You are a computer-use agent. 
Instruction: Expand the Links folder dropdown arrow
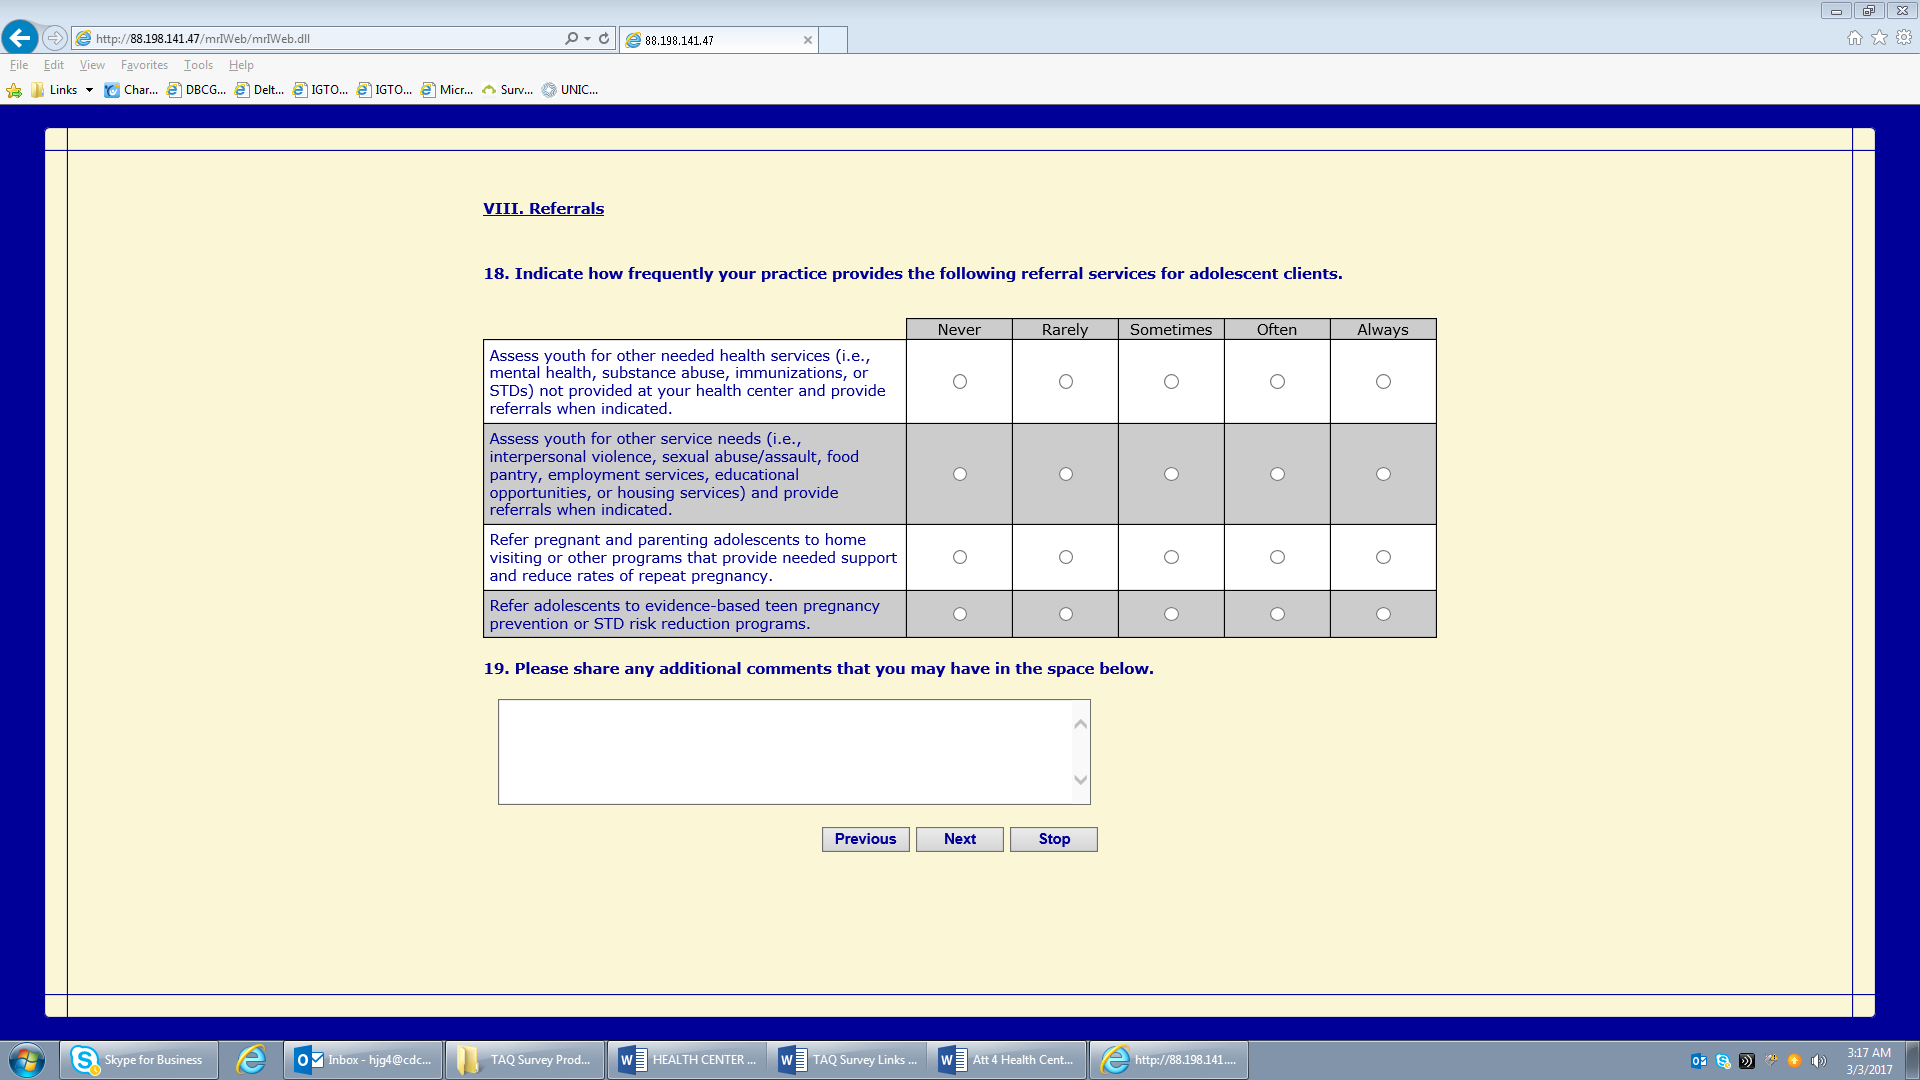pyautogui.click(x=89, y=90)
